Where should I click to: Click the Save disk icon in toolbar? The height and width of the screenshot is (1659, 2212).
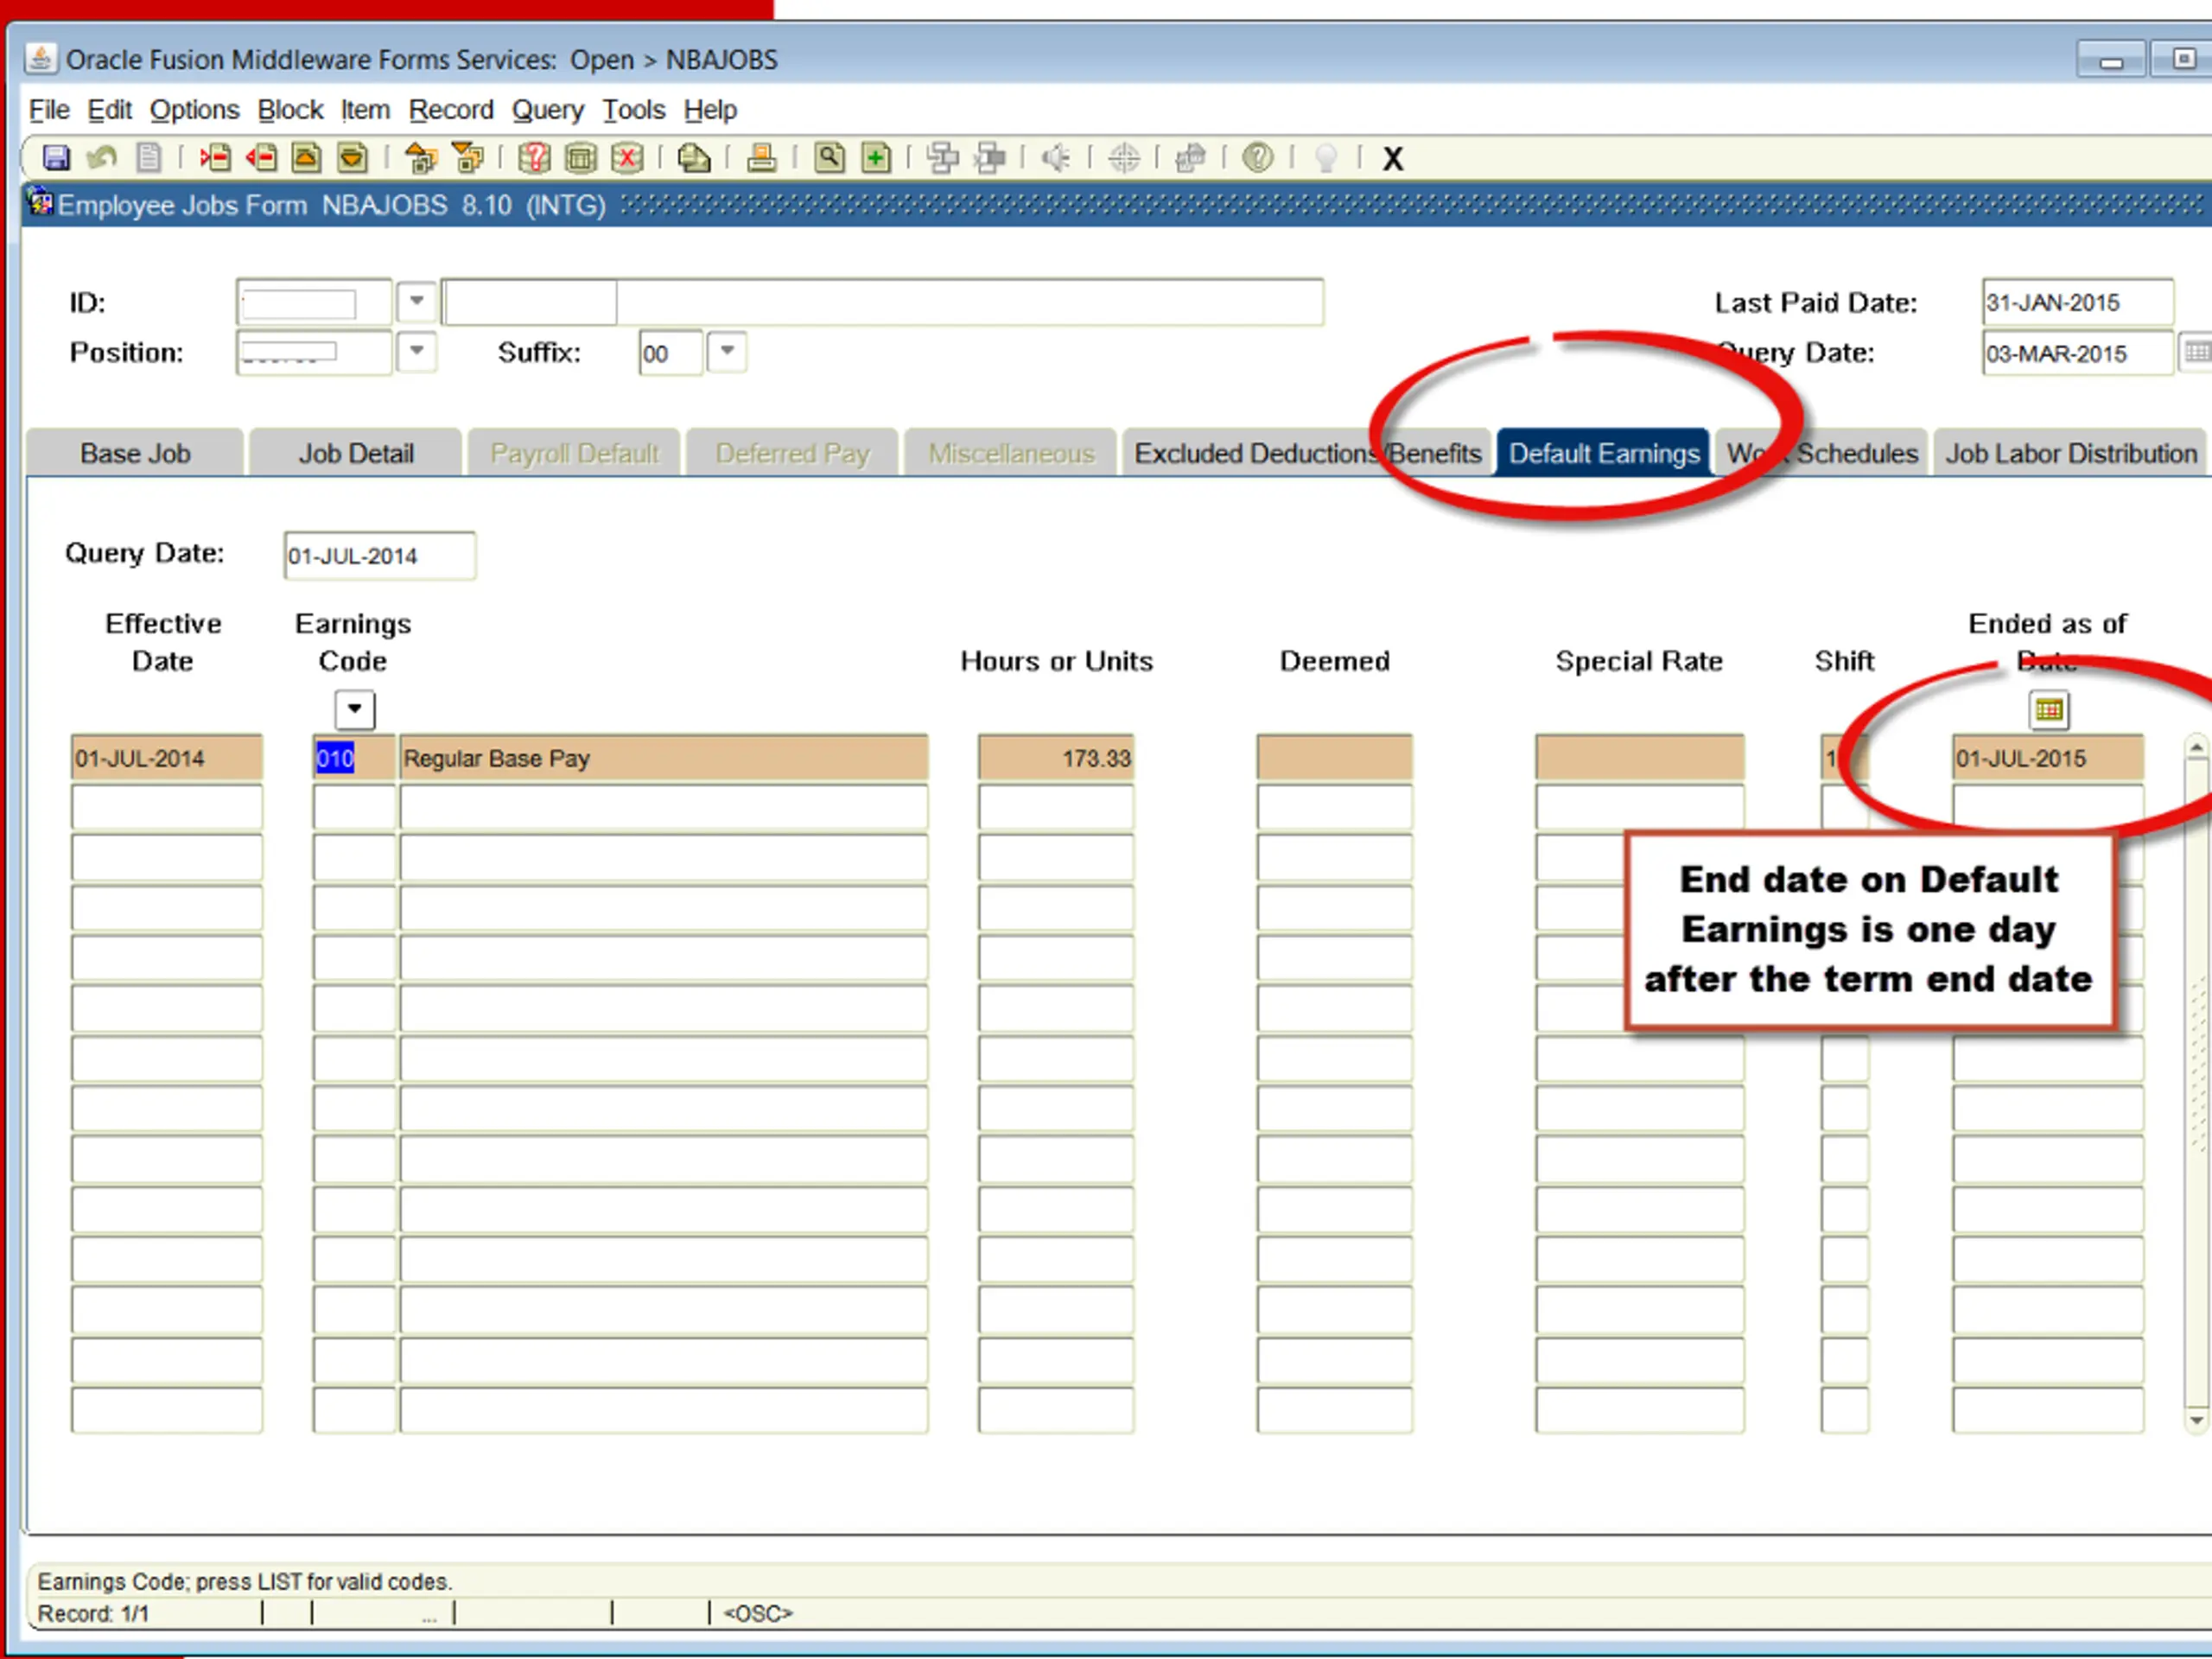point(56,158)
